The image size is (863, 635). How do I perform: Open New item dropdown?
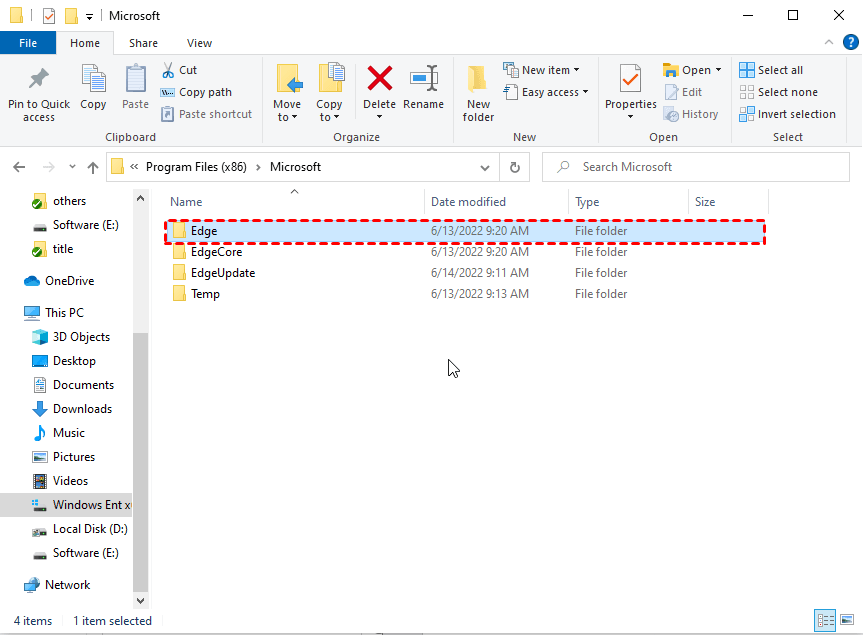point(542,70)
